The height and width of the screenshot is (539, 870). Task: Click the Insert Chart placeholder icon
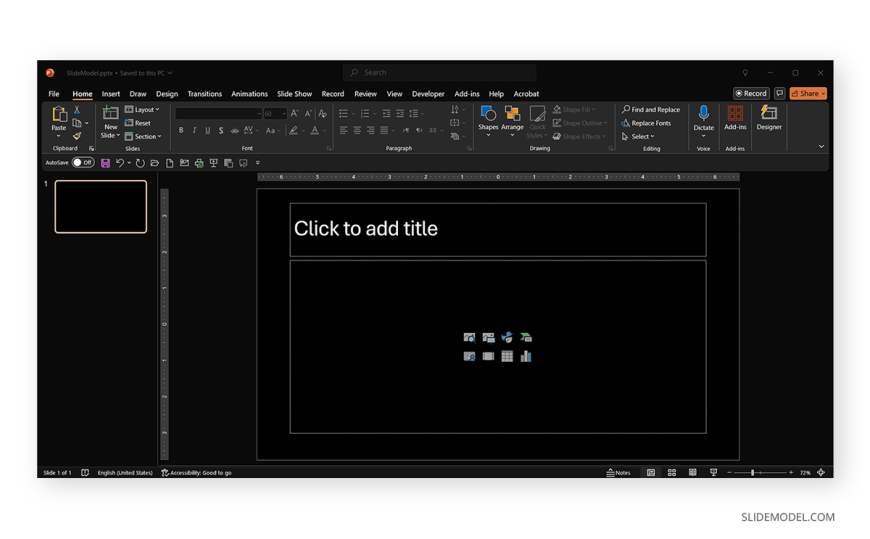click(526, 356)
